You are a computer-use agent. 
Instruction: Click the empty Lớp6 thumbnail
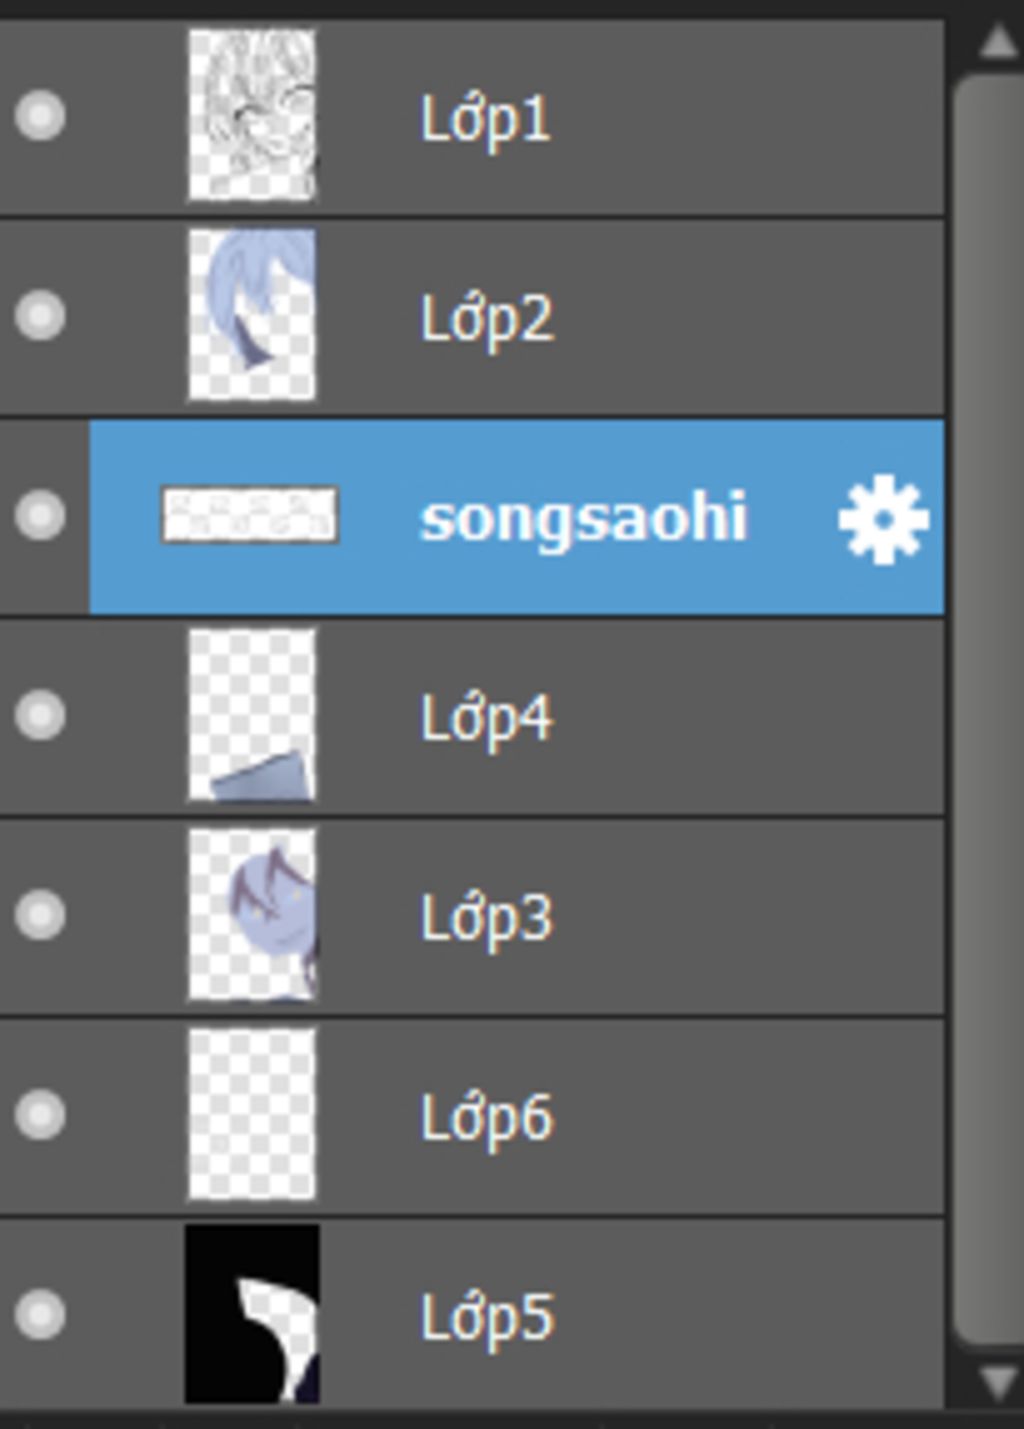click(252, 1114)
